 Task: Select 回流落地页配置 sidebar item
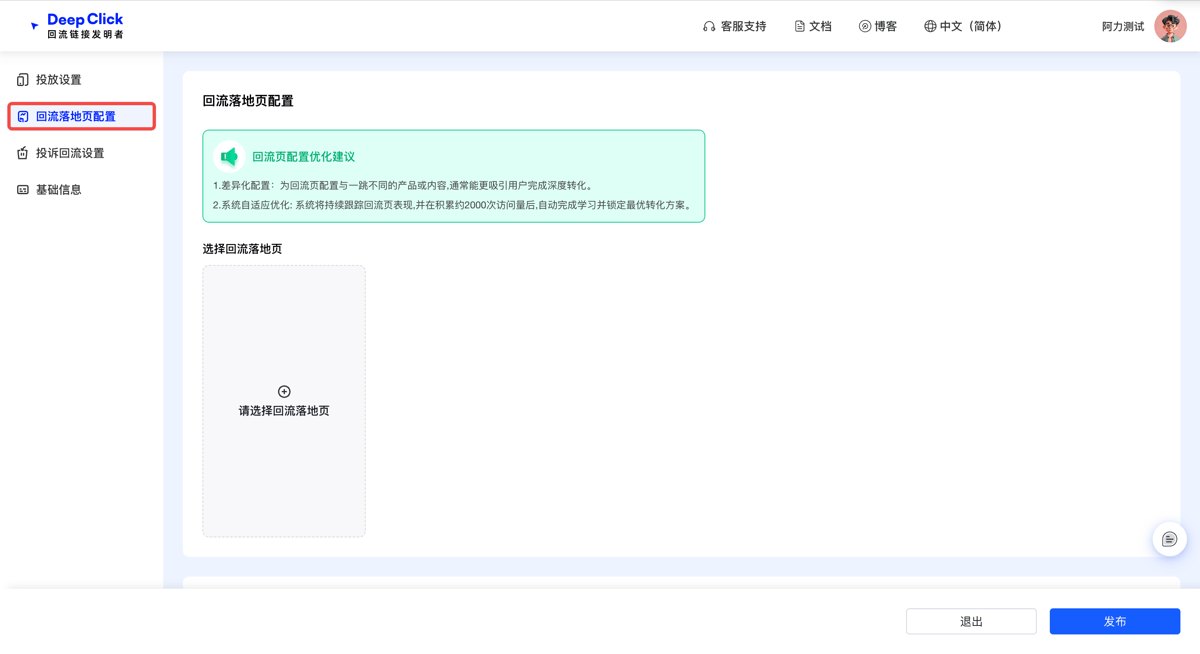point(81,117)
